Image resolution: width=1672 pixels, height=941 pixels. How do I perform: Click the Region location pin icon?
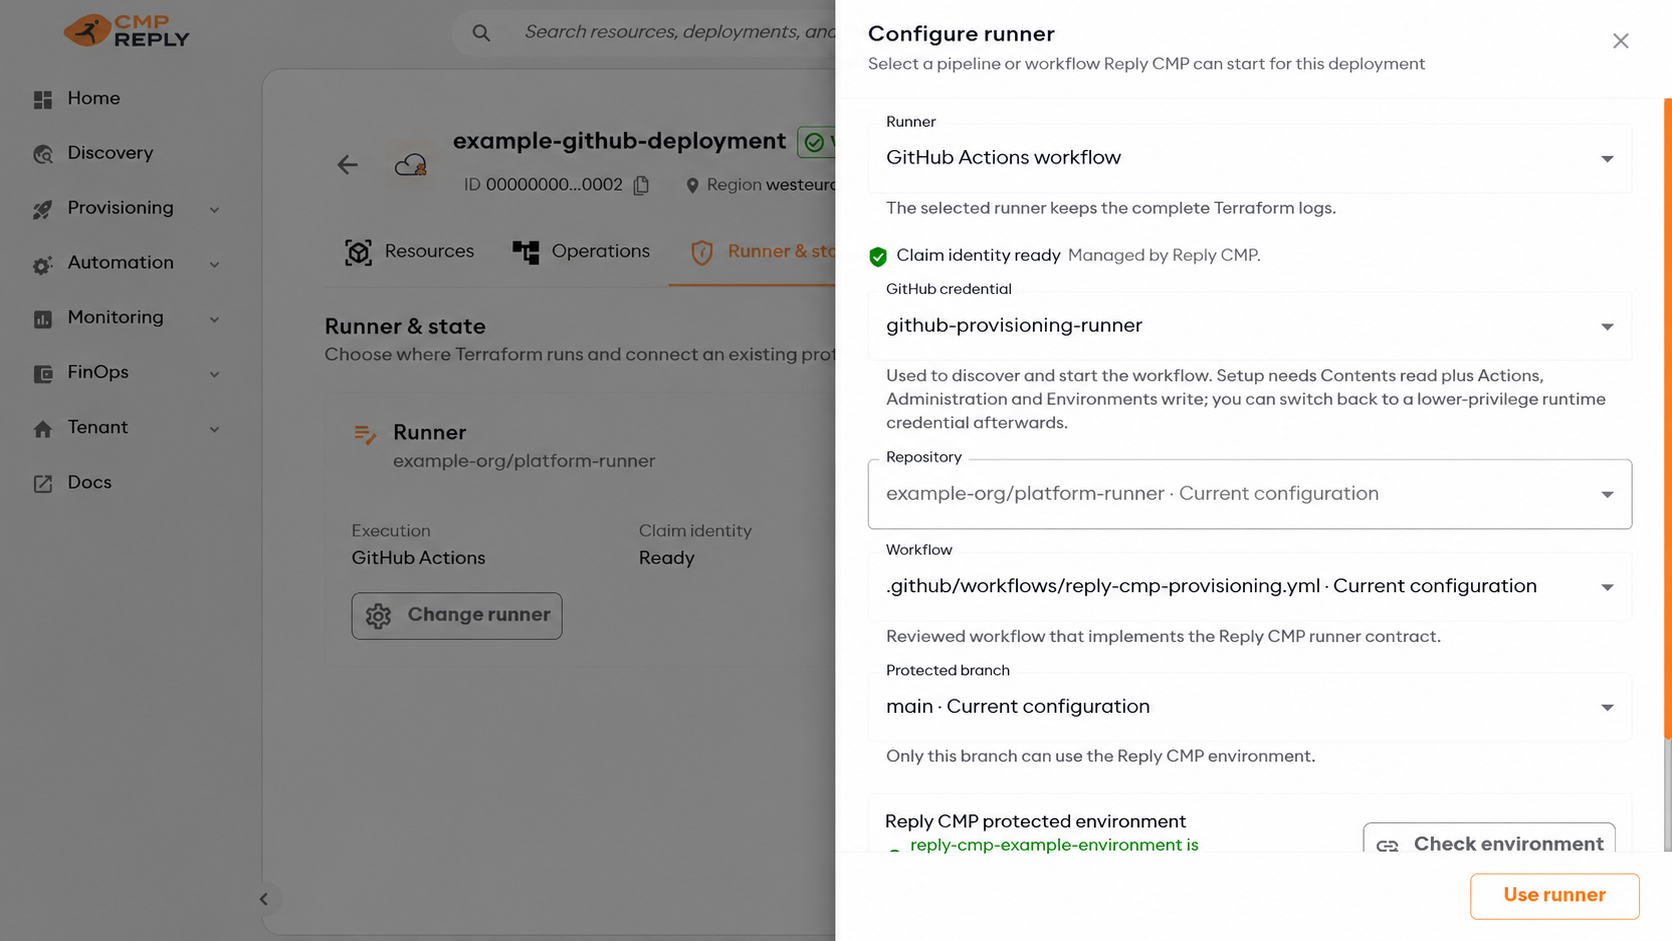coord(692,185)
